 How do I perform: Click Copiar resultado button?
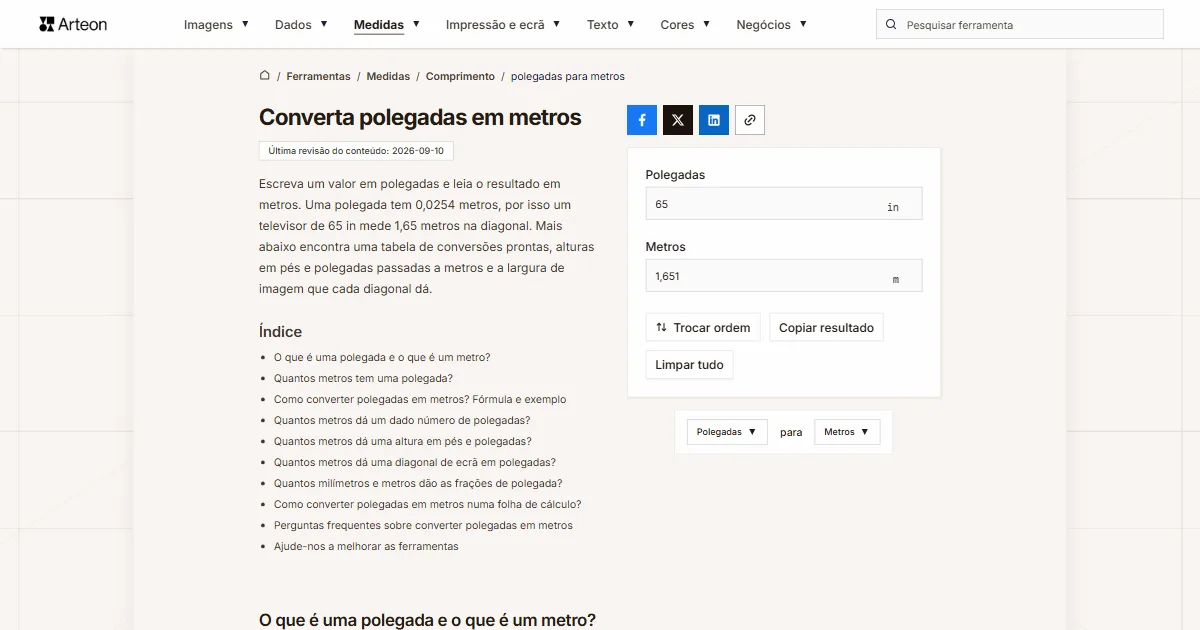[826, 328]
